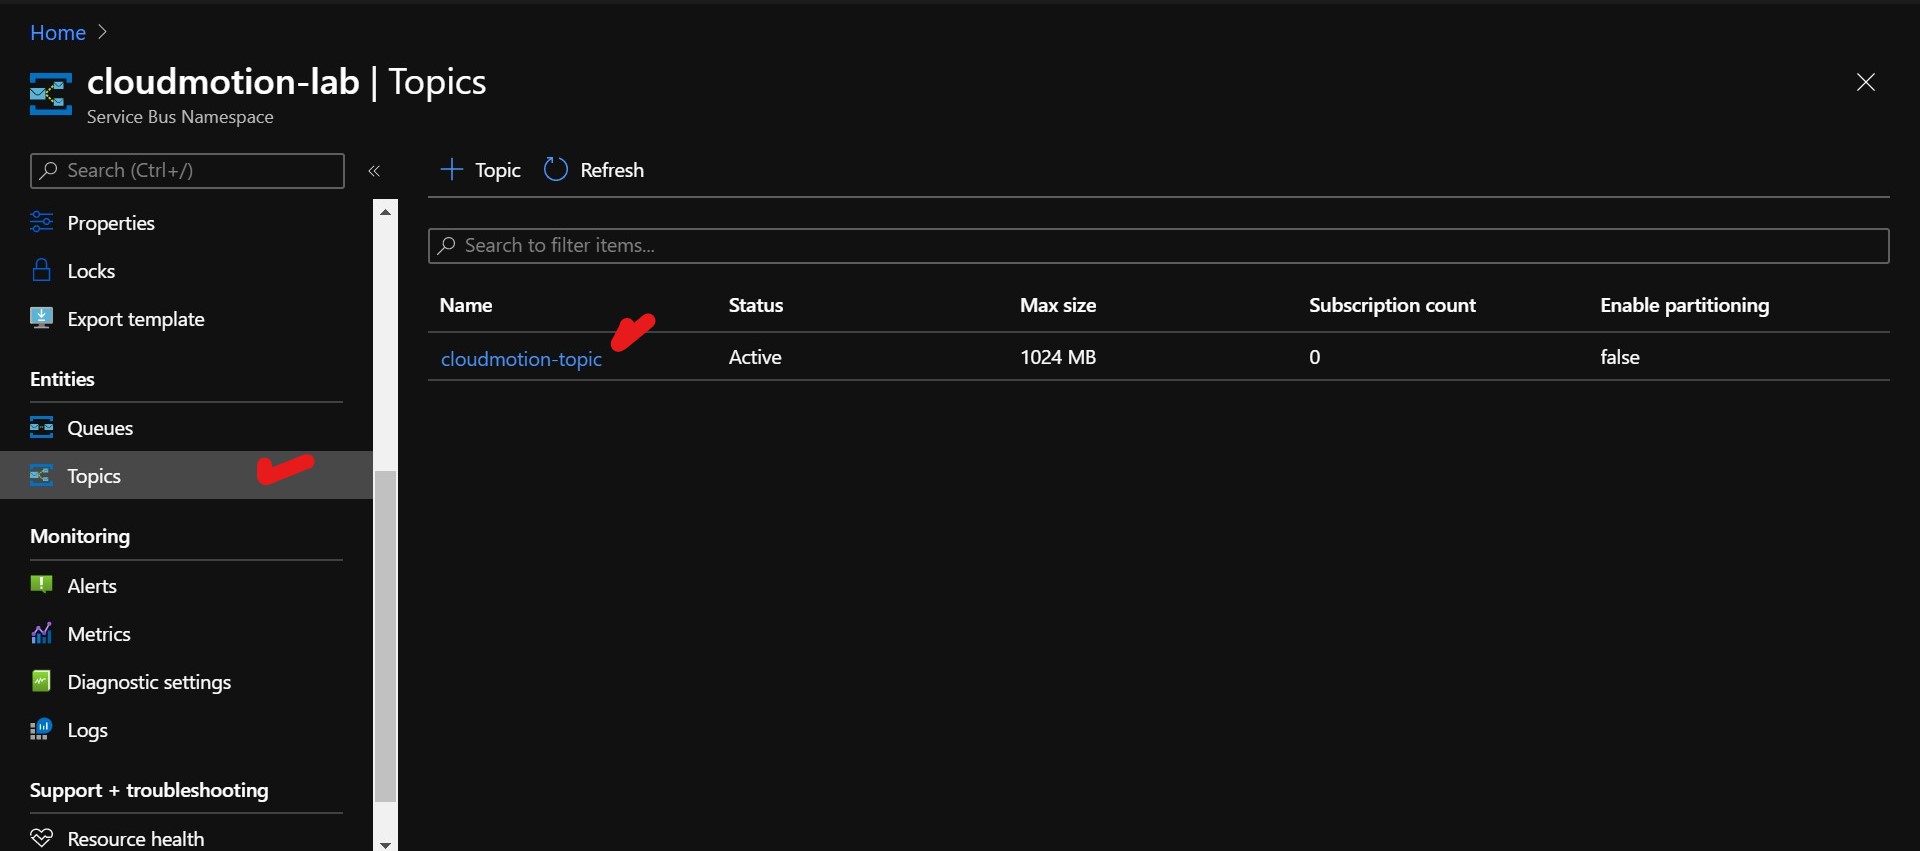
Task: Click the Locks padlock icon
Action: (41, 270)
